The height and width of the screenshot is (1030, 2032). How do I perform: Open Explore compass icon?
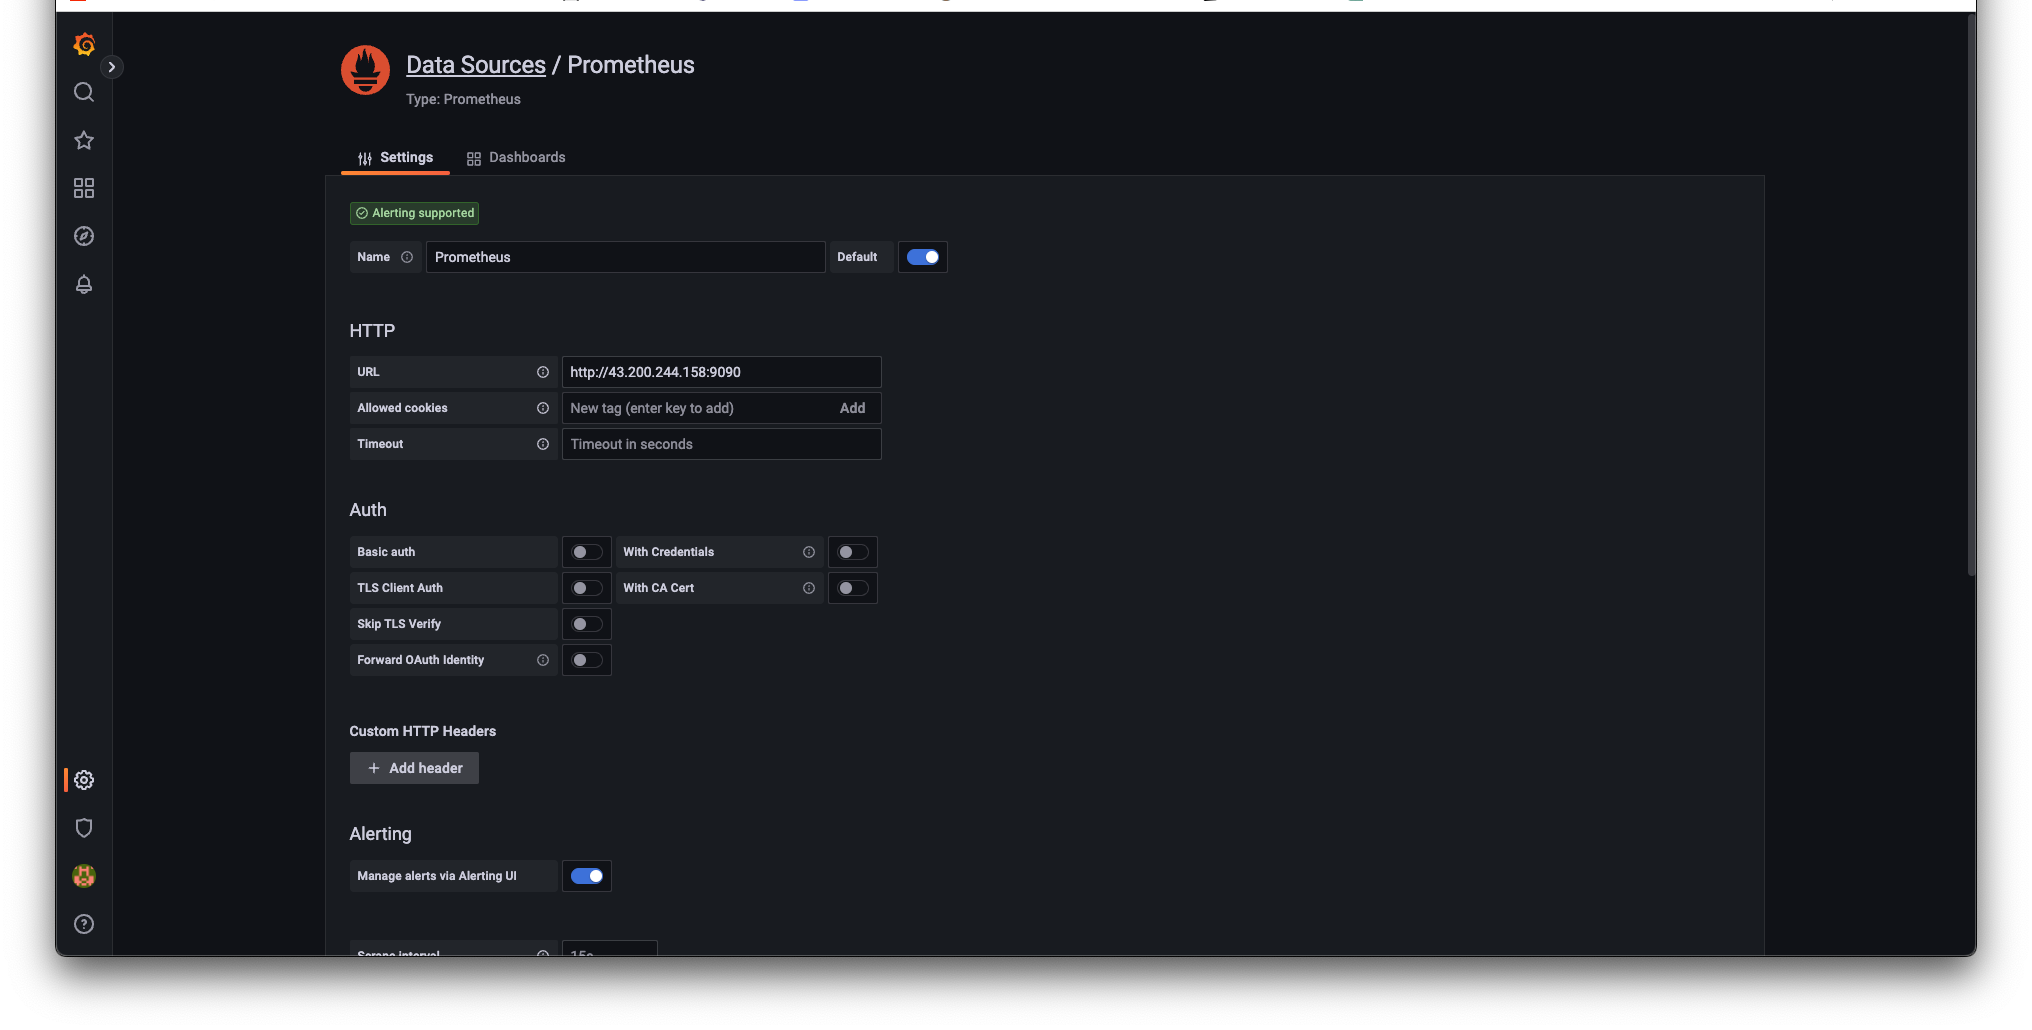pyautogui.click(x=84, y=236)
